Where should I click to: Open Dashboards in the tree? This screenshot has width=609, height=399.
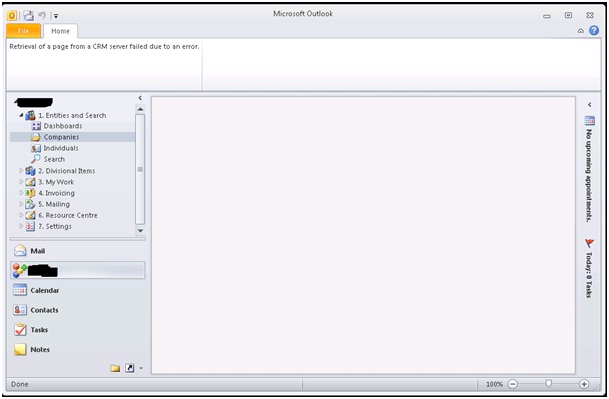(63, 126)
